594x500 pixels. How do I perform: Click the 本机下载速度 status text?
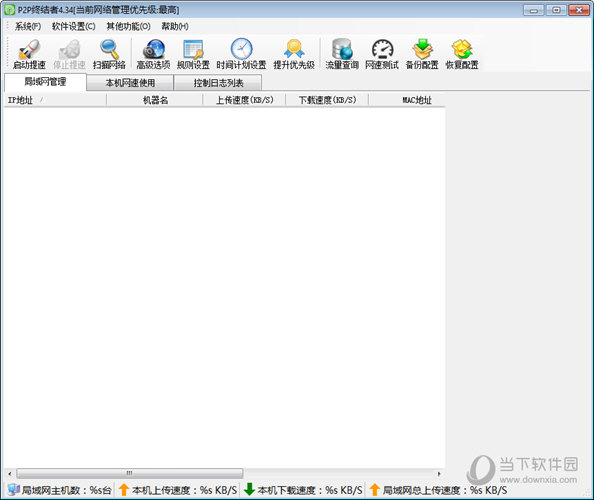[310, 490]
